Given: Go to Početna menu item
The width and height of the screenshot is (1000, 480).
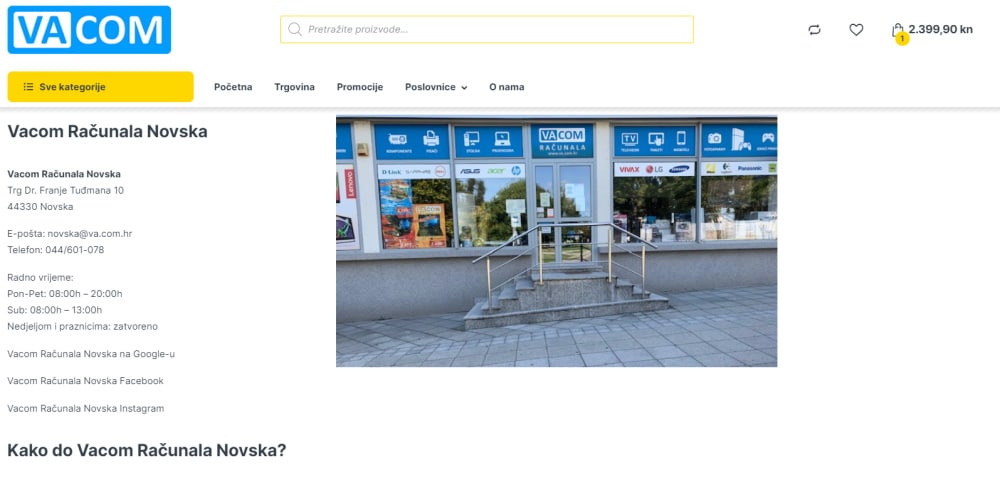Looking at the screenshot, I should pos(233,87).
